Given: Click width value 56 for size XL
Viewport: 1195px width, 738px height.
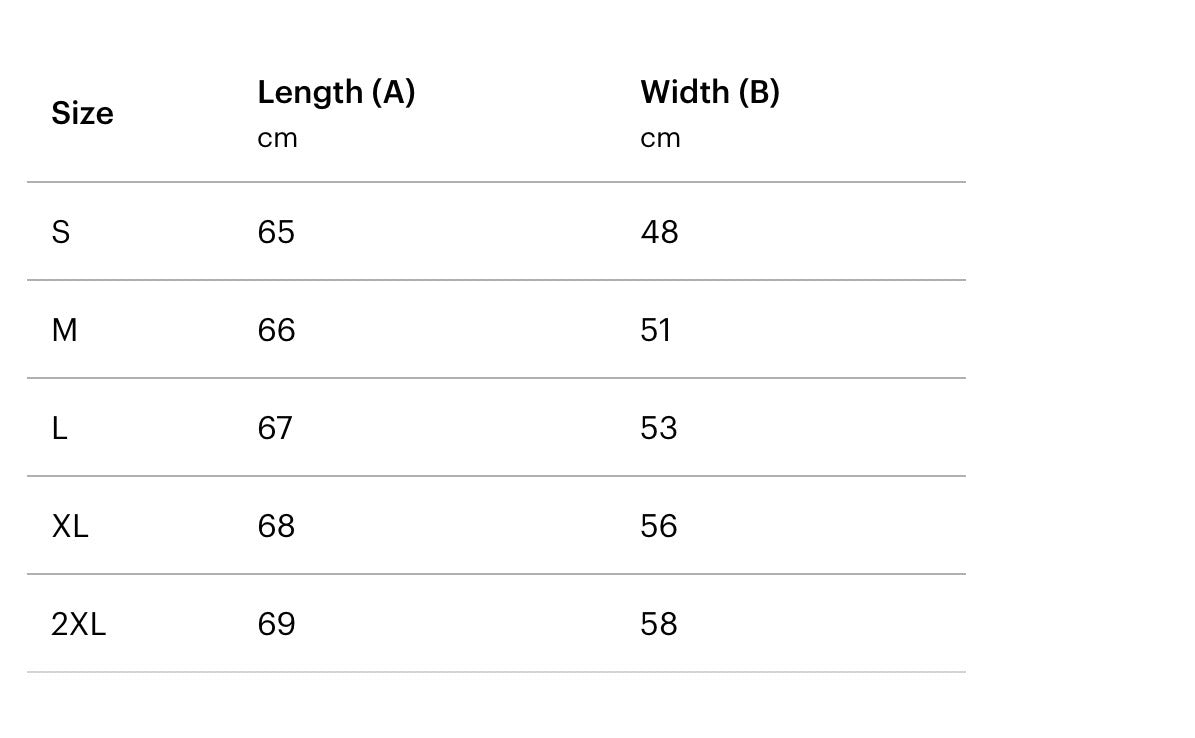Looking at the screenshot, I should pos(659,526).
